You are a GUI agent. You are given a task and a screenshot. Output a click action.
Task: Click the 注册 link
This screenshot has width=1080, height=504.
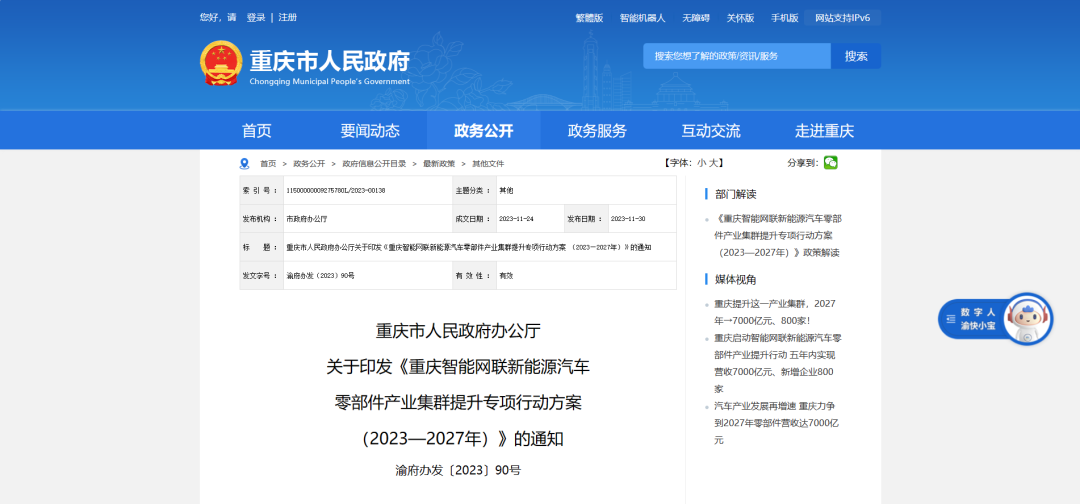click(x=288, y=17)
